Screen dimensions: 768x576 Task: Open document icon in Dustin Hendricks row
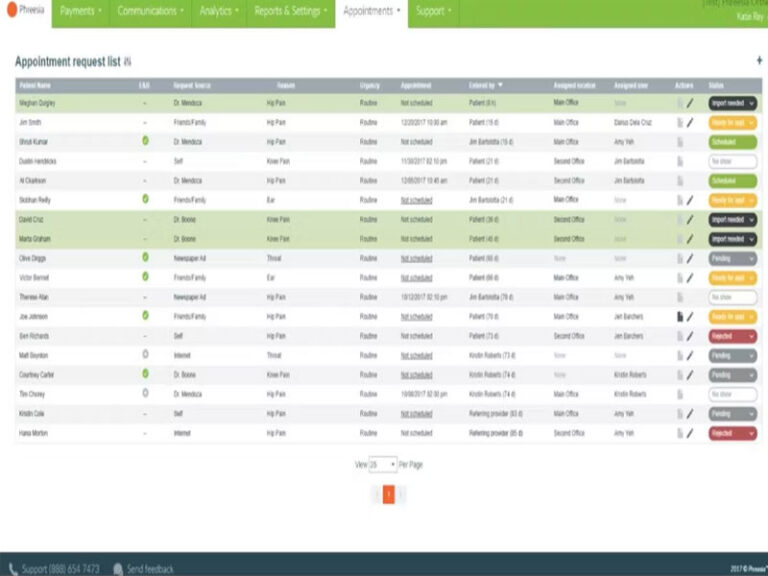(680, 161)
